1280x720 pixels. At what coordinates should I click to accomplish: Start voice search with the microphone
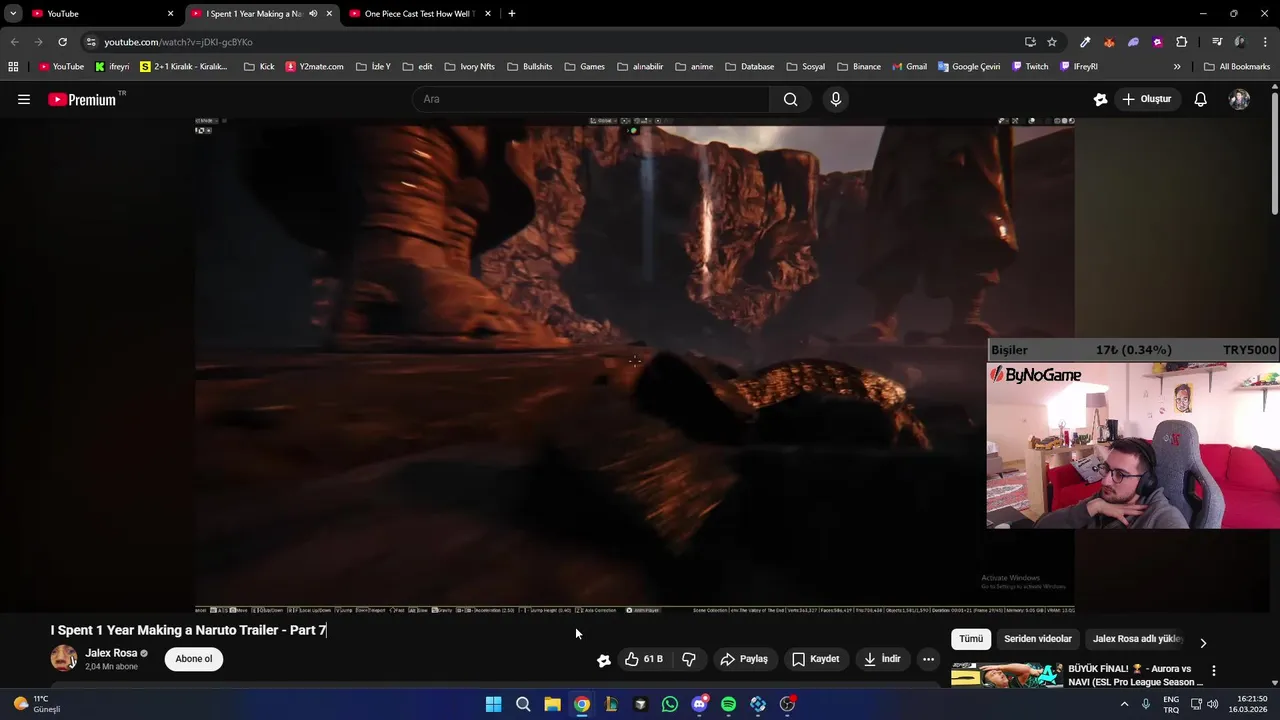pos(836,99)
